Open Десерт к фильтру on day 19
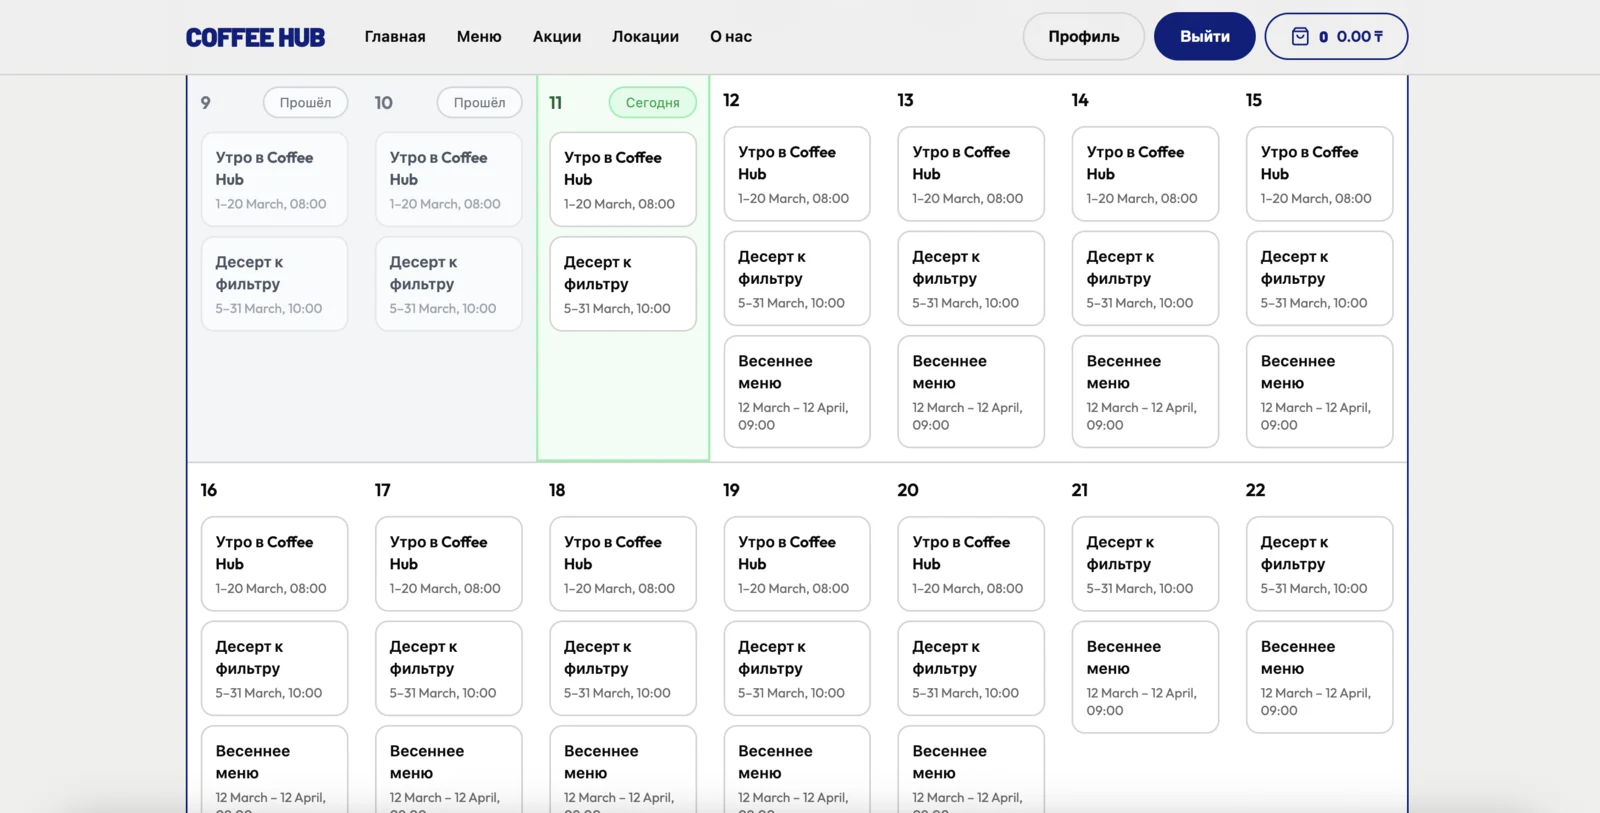 coord(797,668)
